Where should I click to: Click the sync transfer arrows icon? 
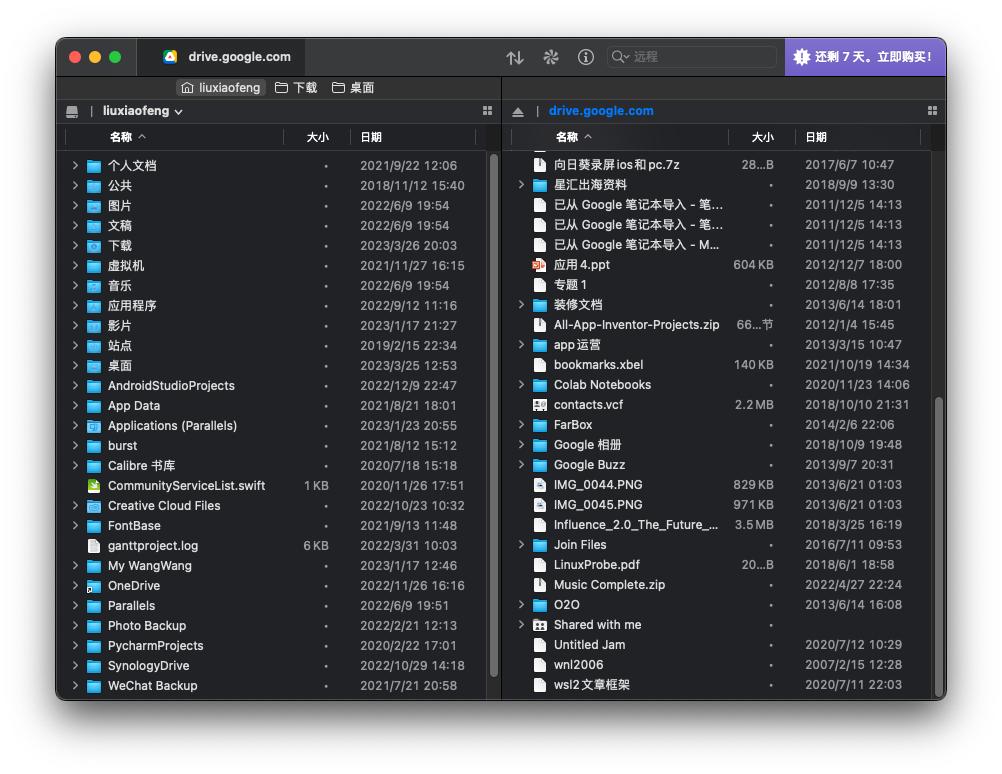[x=514, y=58]
